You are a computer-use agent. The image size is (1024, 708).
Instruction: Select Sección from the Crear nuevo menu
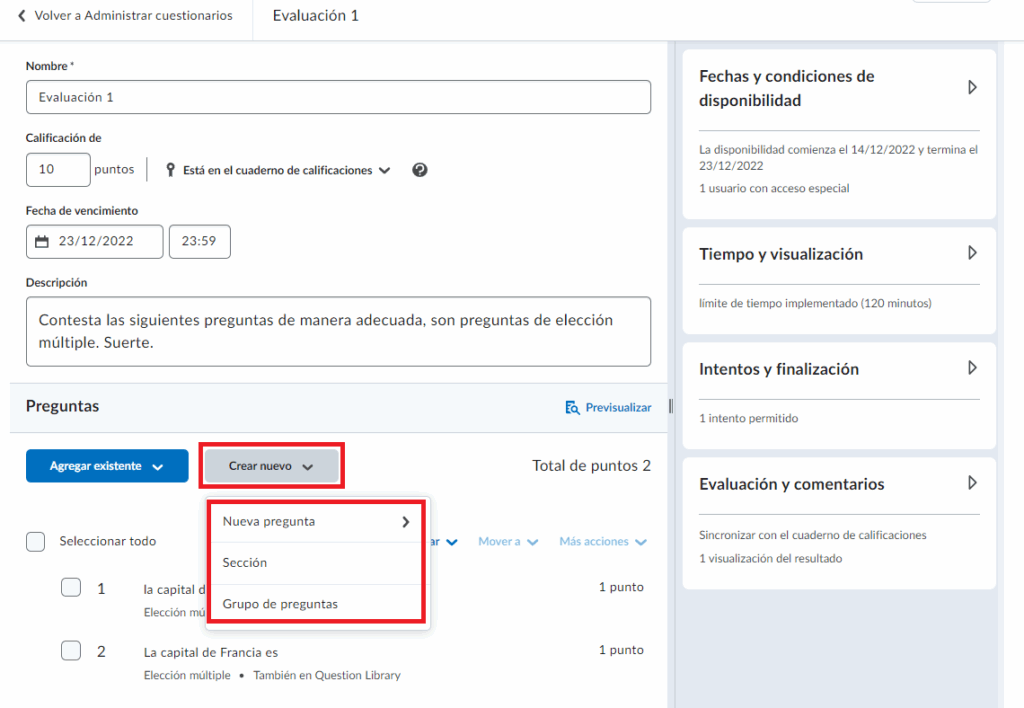[245, 563]
